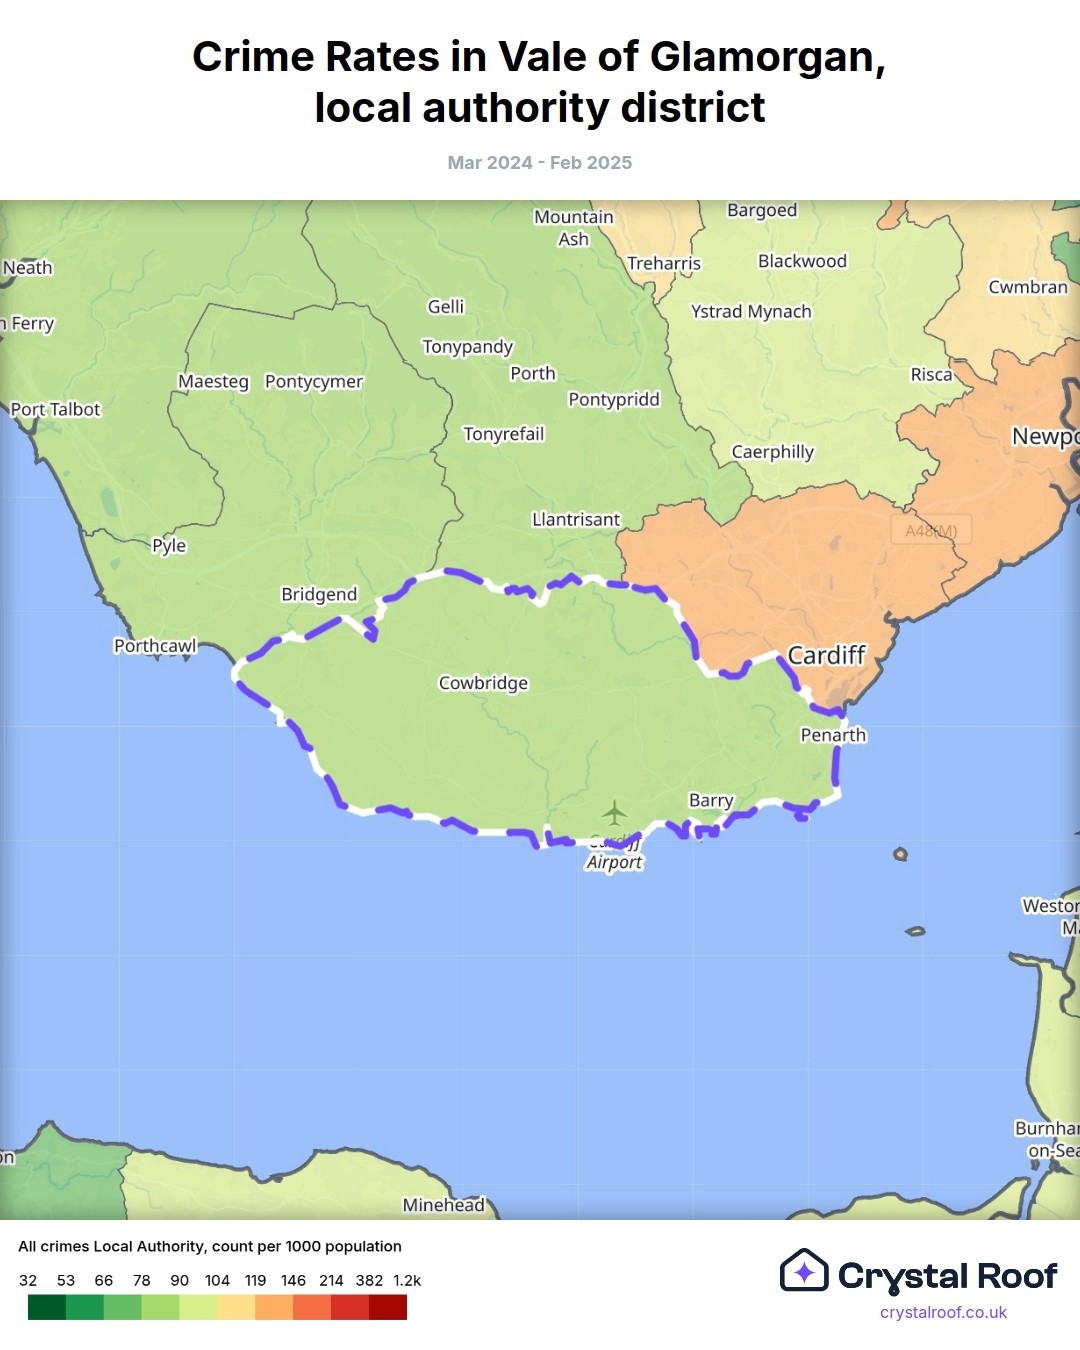Pick the pale yellow legend swatch
This screenshot has height=1350, width=1080.
(x=236, y=1307)
